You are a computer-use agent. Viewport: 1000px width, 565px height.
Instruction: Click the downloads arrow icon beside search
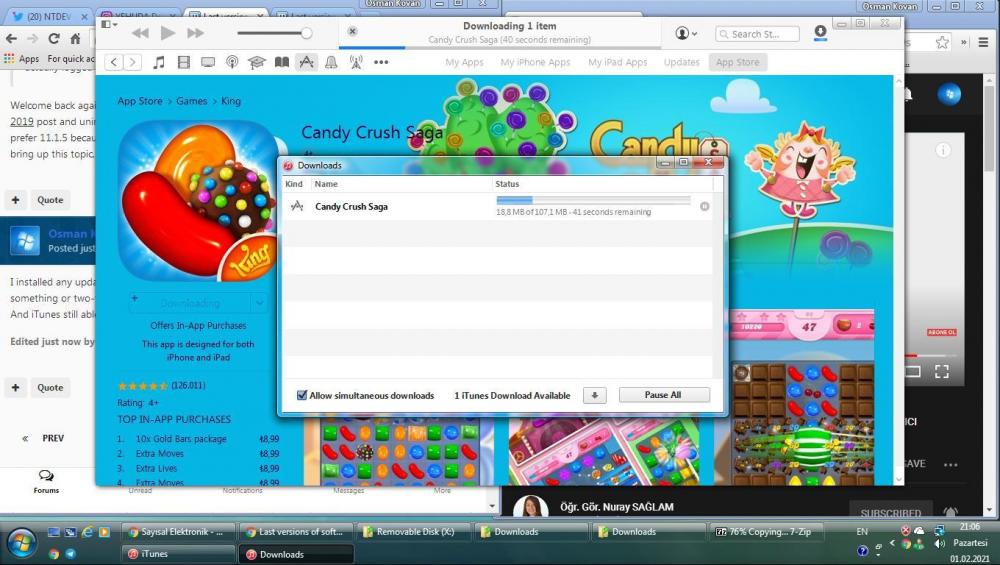click(820, 33)
